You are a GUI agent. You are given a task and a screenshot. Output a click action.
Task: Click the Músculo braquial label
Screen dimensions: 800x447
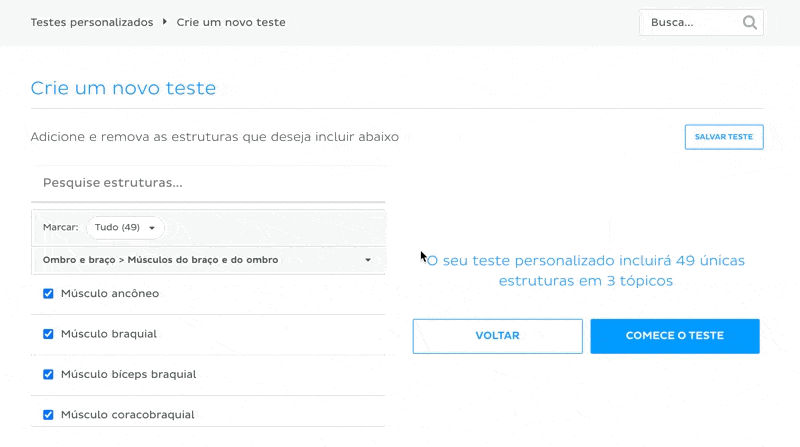point(109,334)
